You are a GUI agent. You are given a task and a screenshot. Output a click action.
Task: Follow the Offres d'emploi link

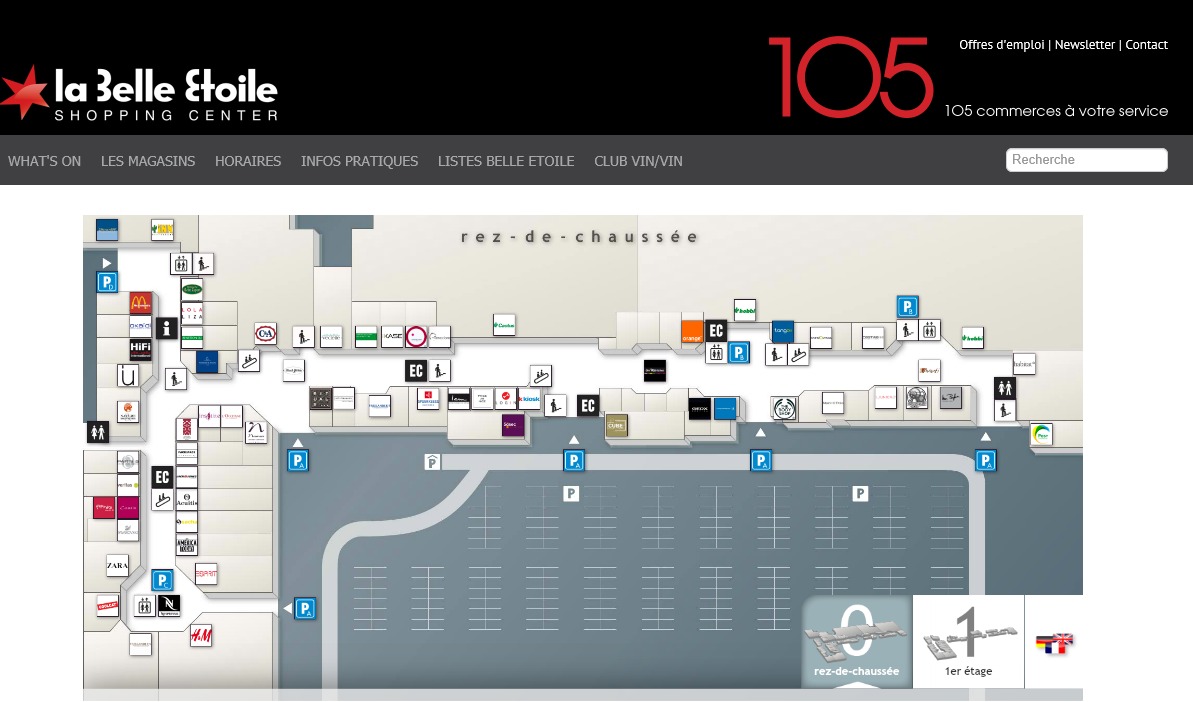(1001, 45)
